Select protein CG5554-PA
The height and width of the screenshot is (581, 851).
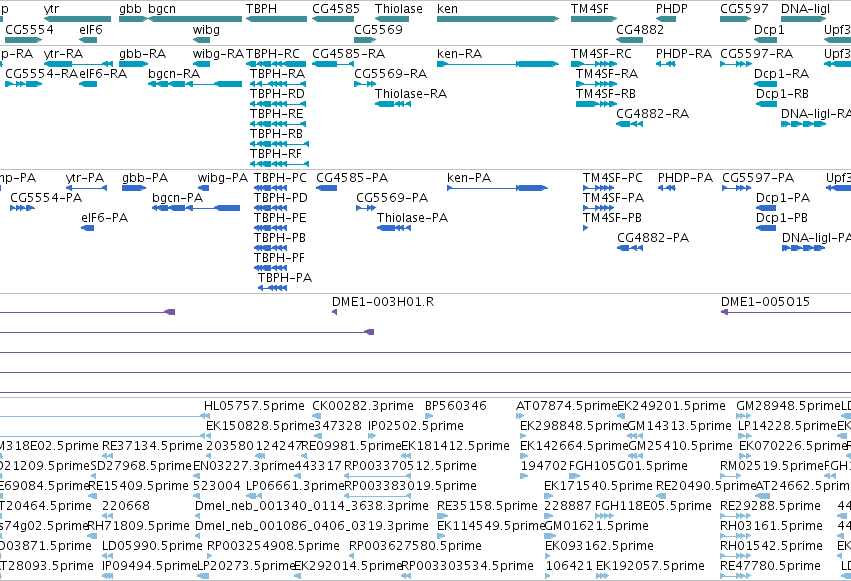(46, 198)
